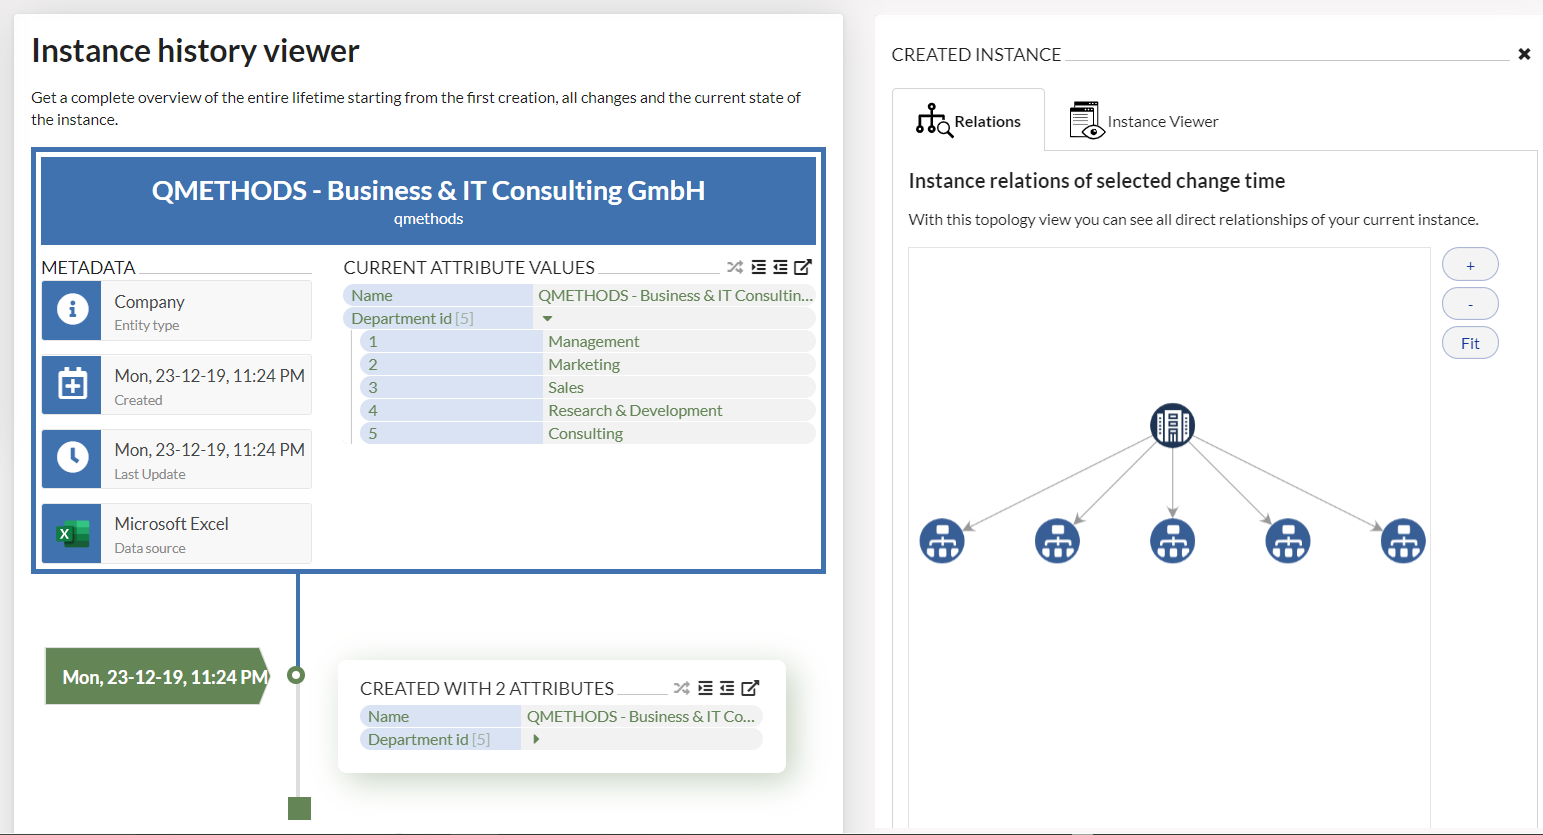Click the Research & Development value
This screenshot has height=835, width=1543.
635,411
